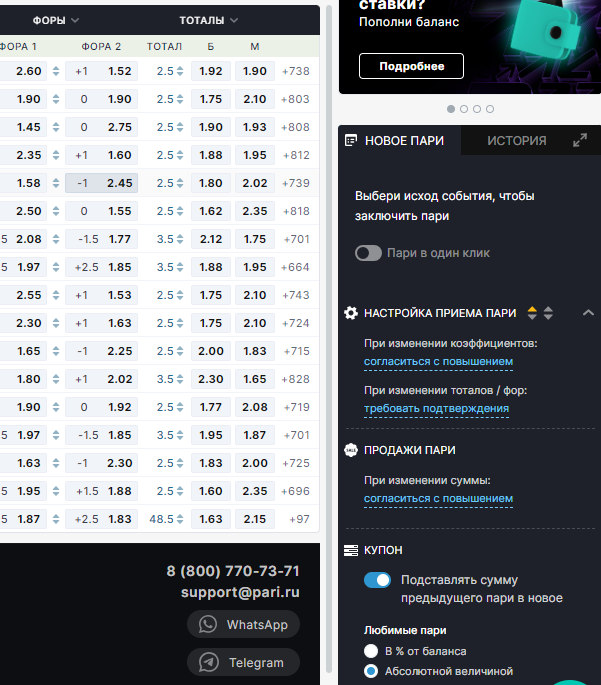Screen dimensions: 601x685
Task: Go to fourth banner slide dot
Action: click(490, 109)
